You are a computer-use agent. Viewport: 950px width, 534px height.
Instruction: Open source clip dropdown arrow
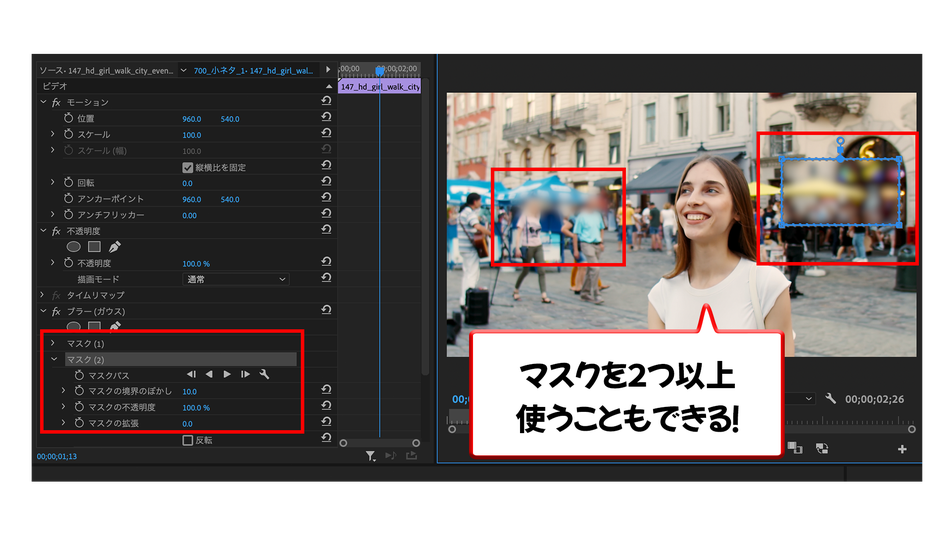[x=184, y=70]
